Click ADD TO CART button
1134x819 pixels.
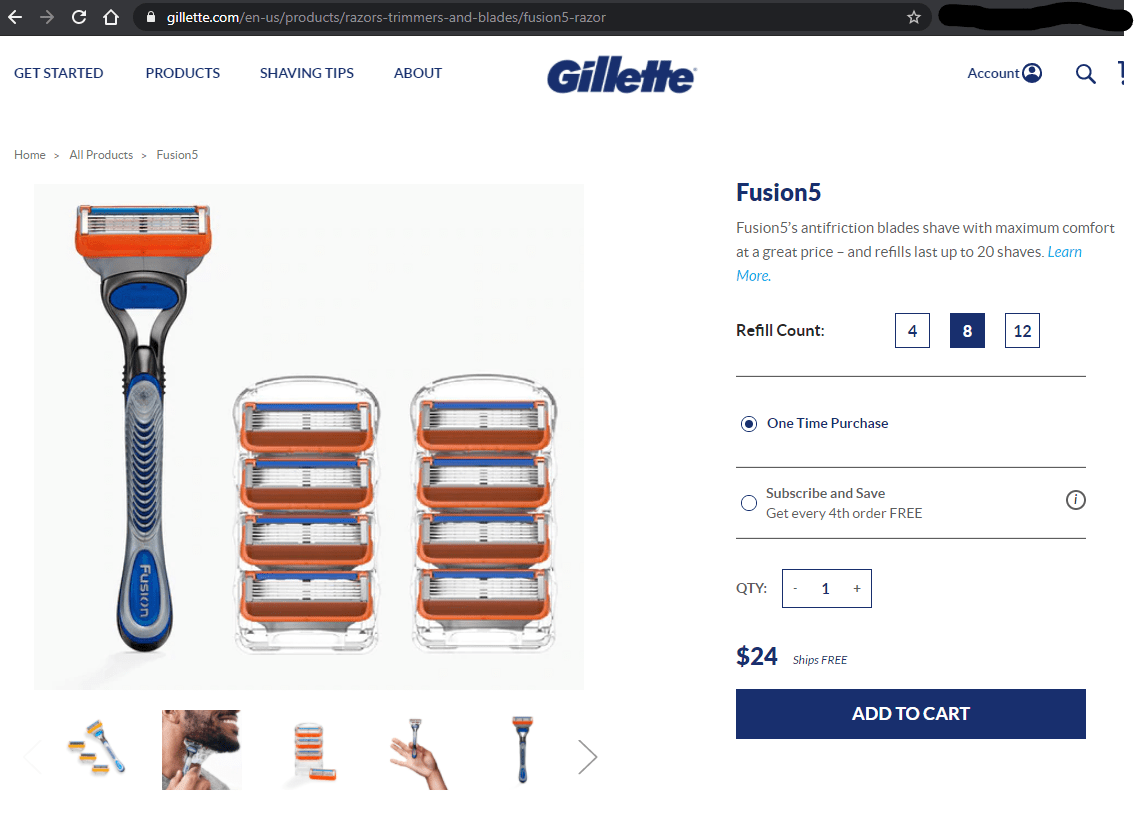point(911,714)
